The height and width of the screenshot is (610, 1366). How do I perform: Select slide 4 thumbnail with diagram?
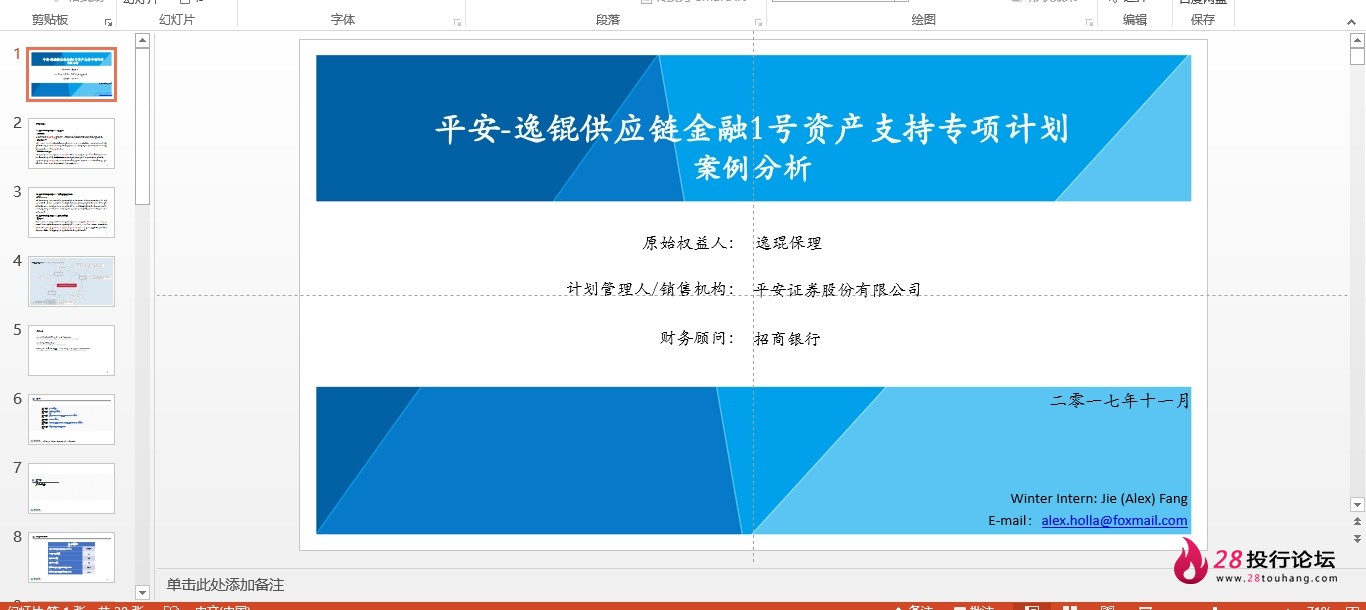pyautogui.click(x=71, y=281)
